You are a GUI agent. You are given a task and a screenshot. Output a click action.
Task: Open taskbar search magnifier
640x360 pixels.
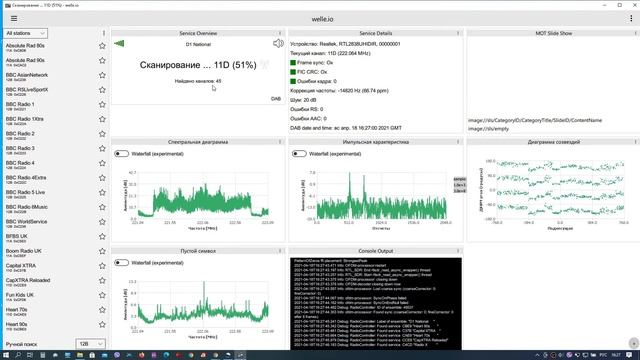coord(18,355)
